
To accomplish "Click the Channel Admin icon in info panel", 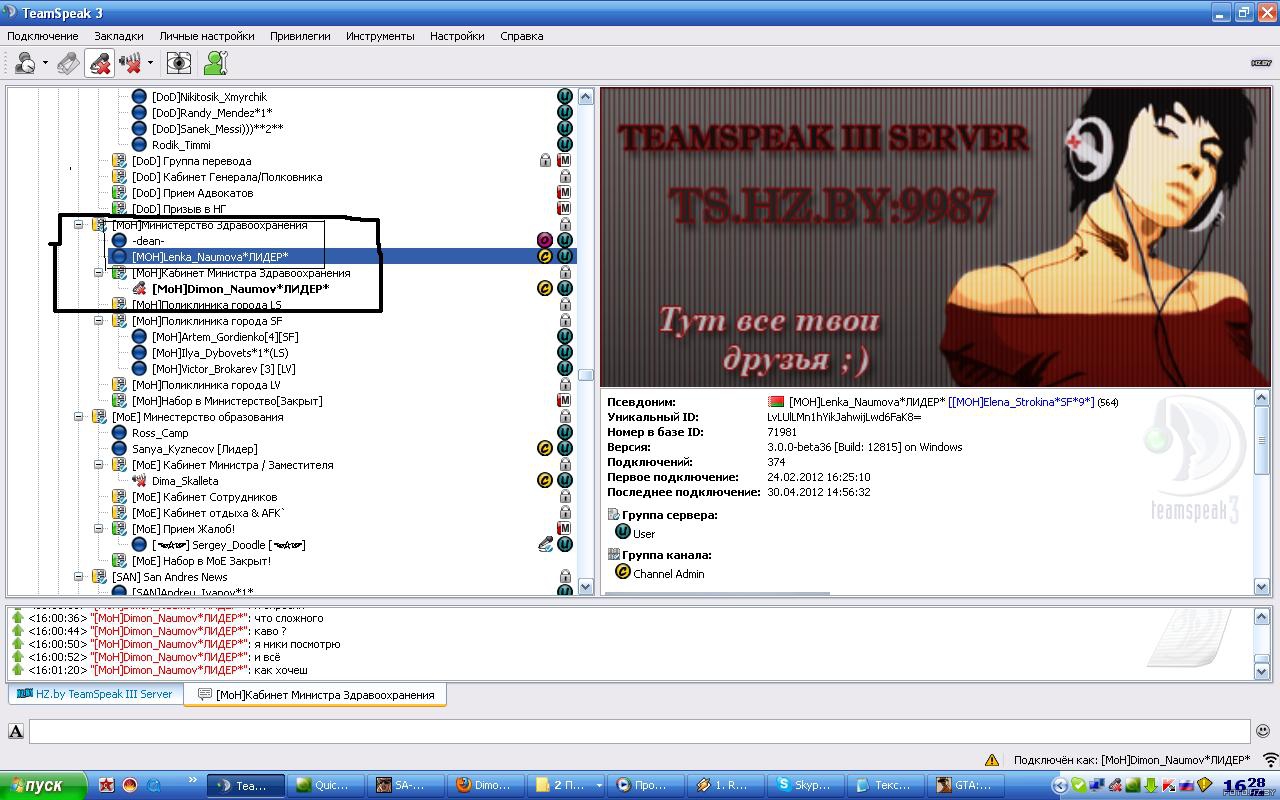I will [x=623, y=573].
